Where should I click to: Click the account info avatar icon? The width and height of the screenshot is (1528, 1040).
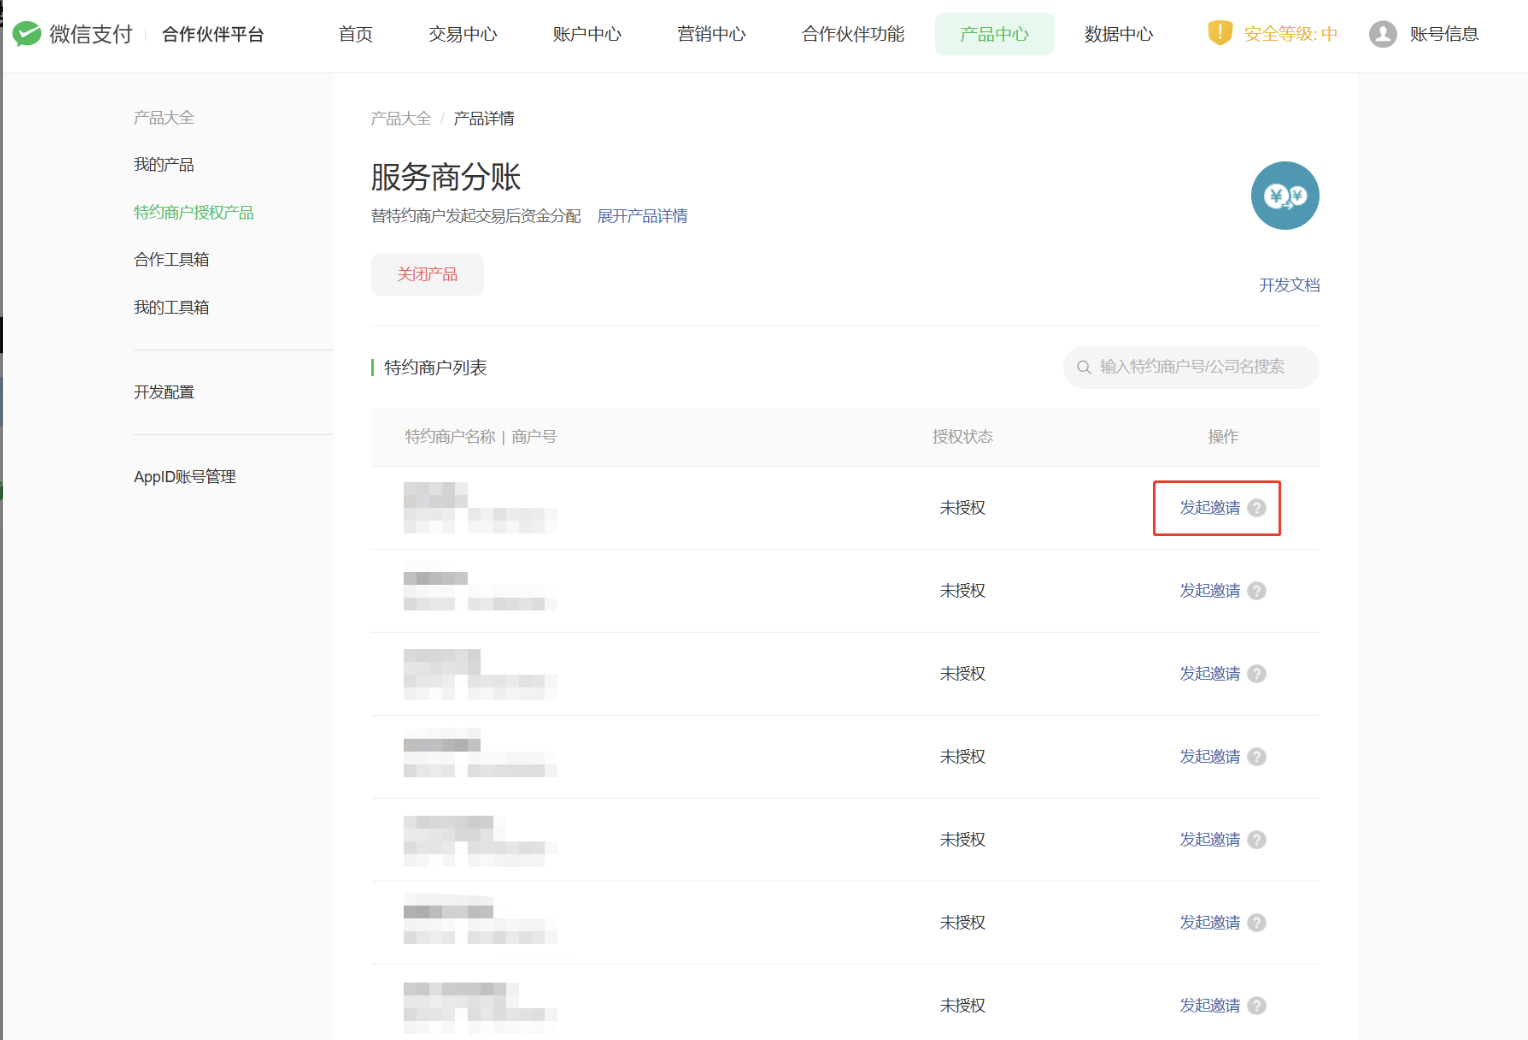point(1382,34)
